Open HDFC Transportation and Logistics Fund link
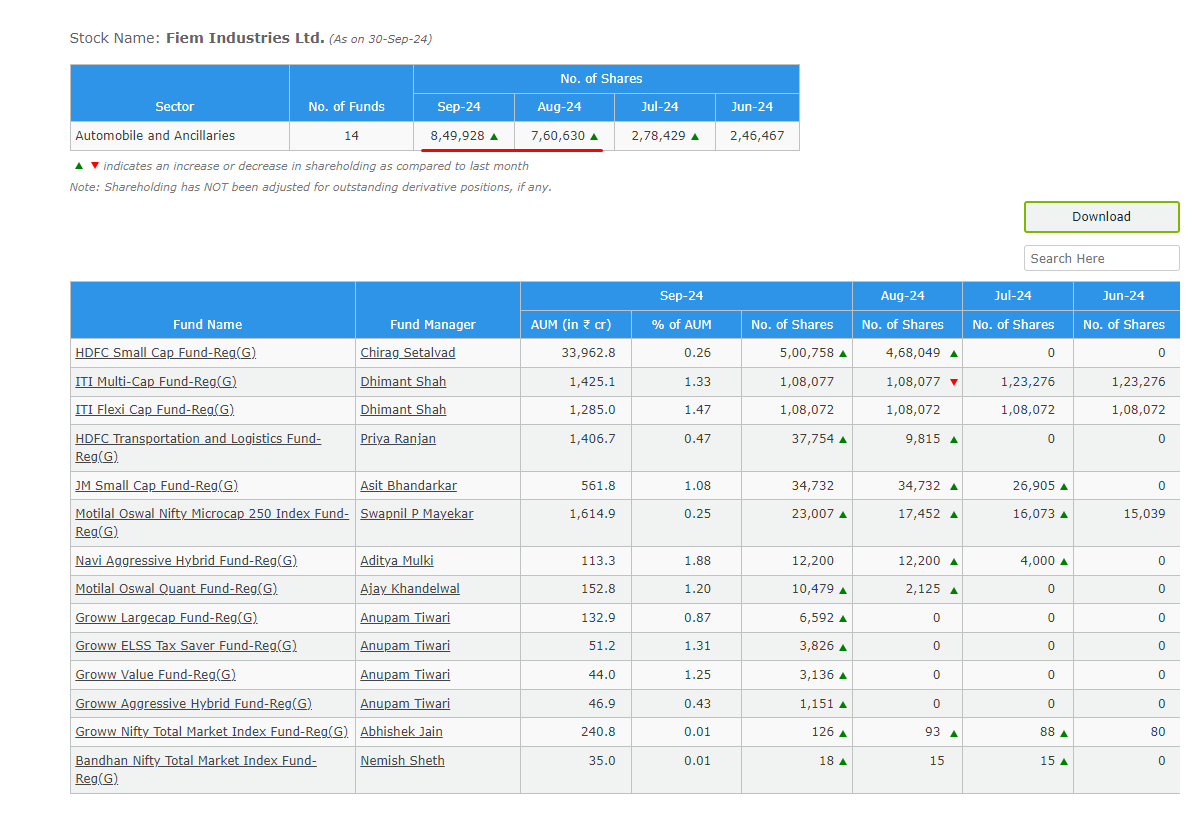Viewport: 1202px width, 813px height. click(198, 447)
